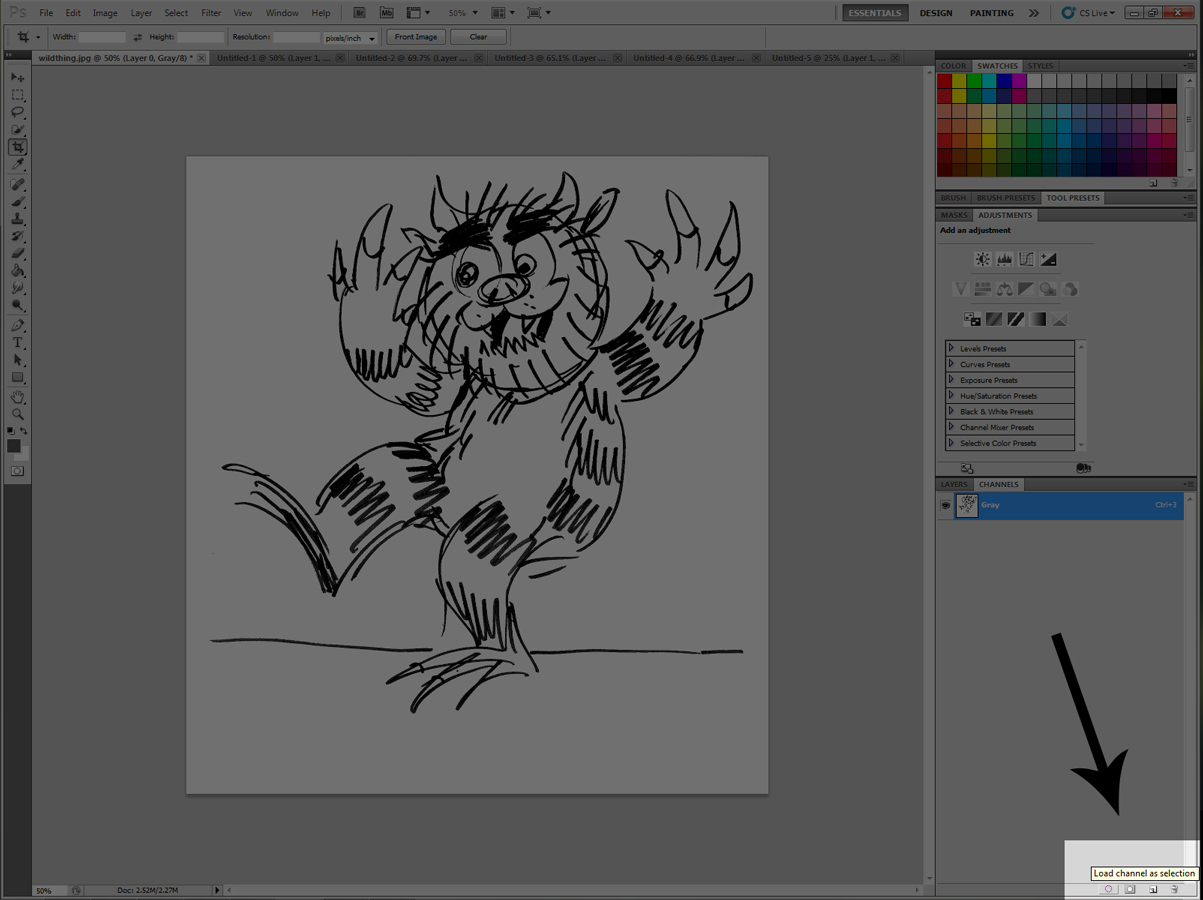Toggle Quick Mask mode

click(x=17, y=471)
